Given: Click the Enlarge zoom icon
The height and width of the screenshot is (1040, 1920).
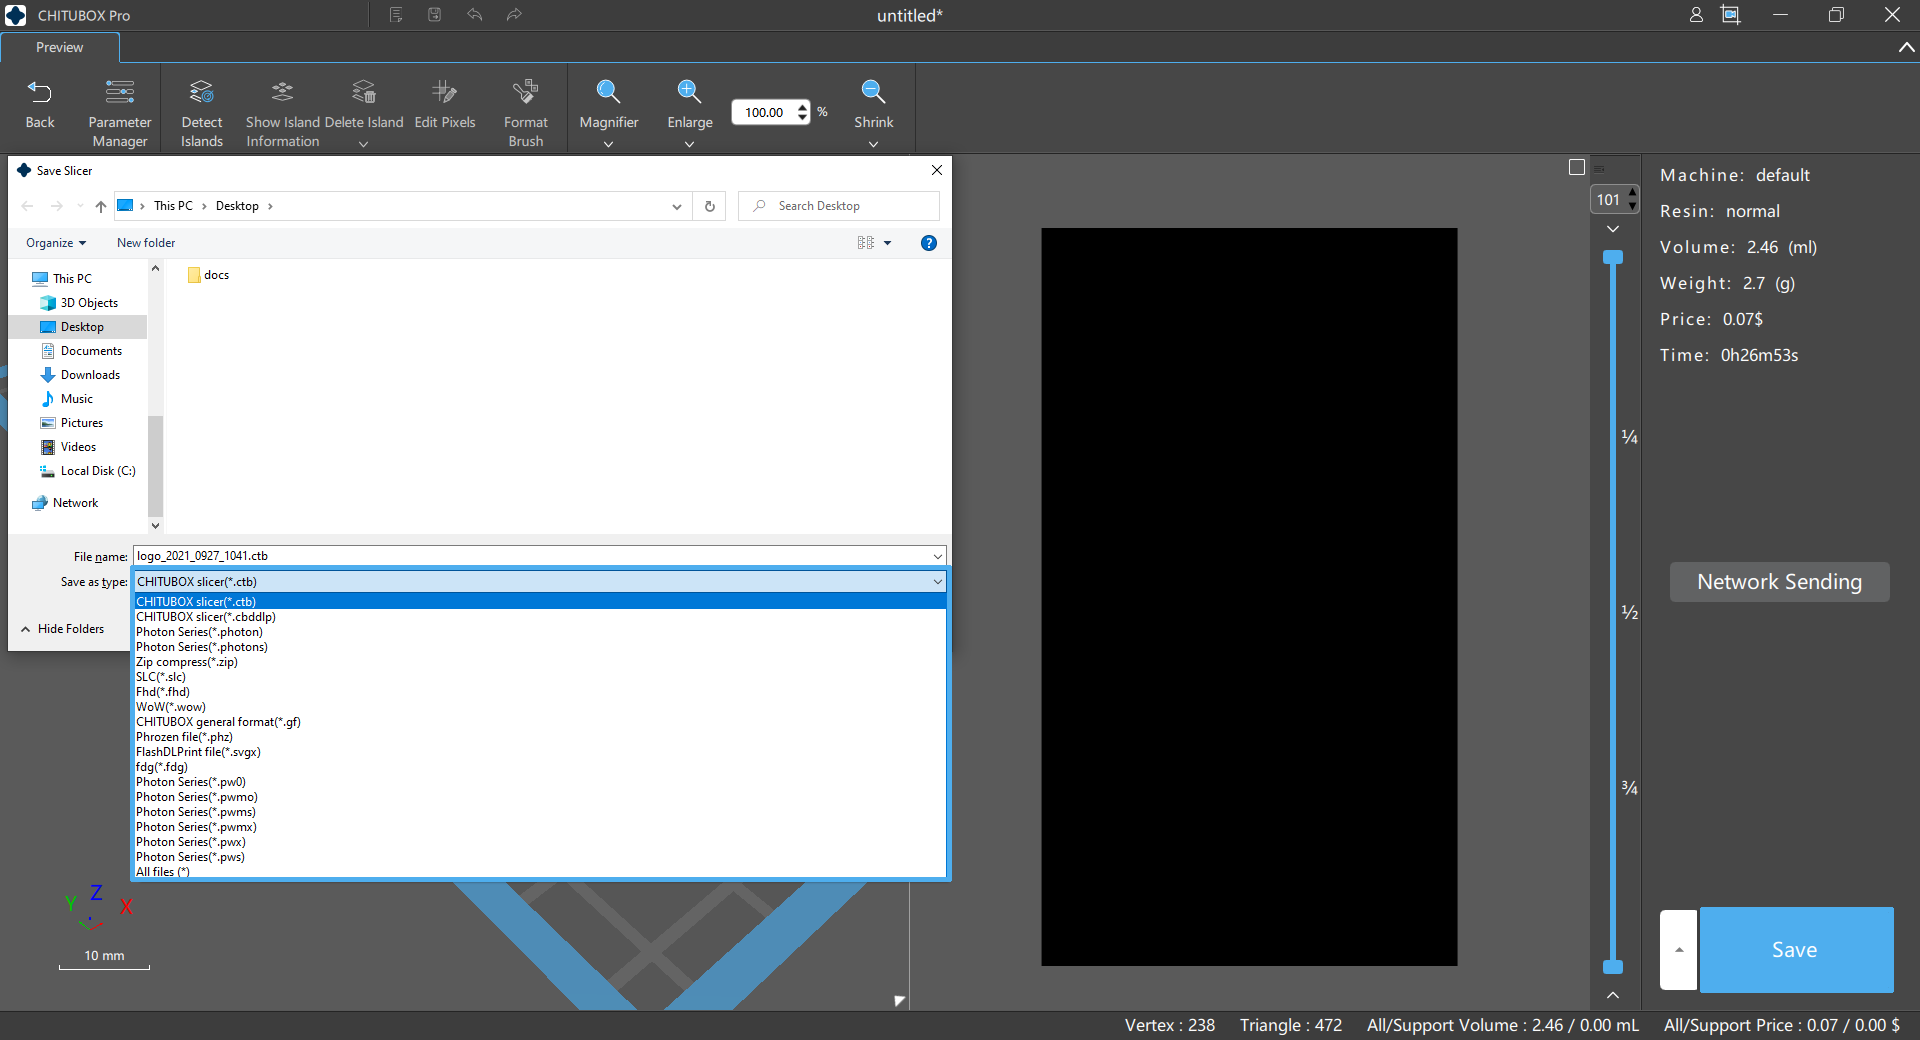Looking at the screenshot, I should pyautogui.click(x=689, y=93).
